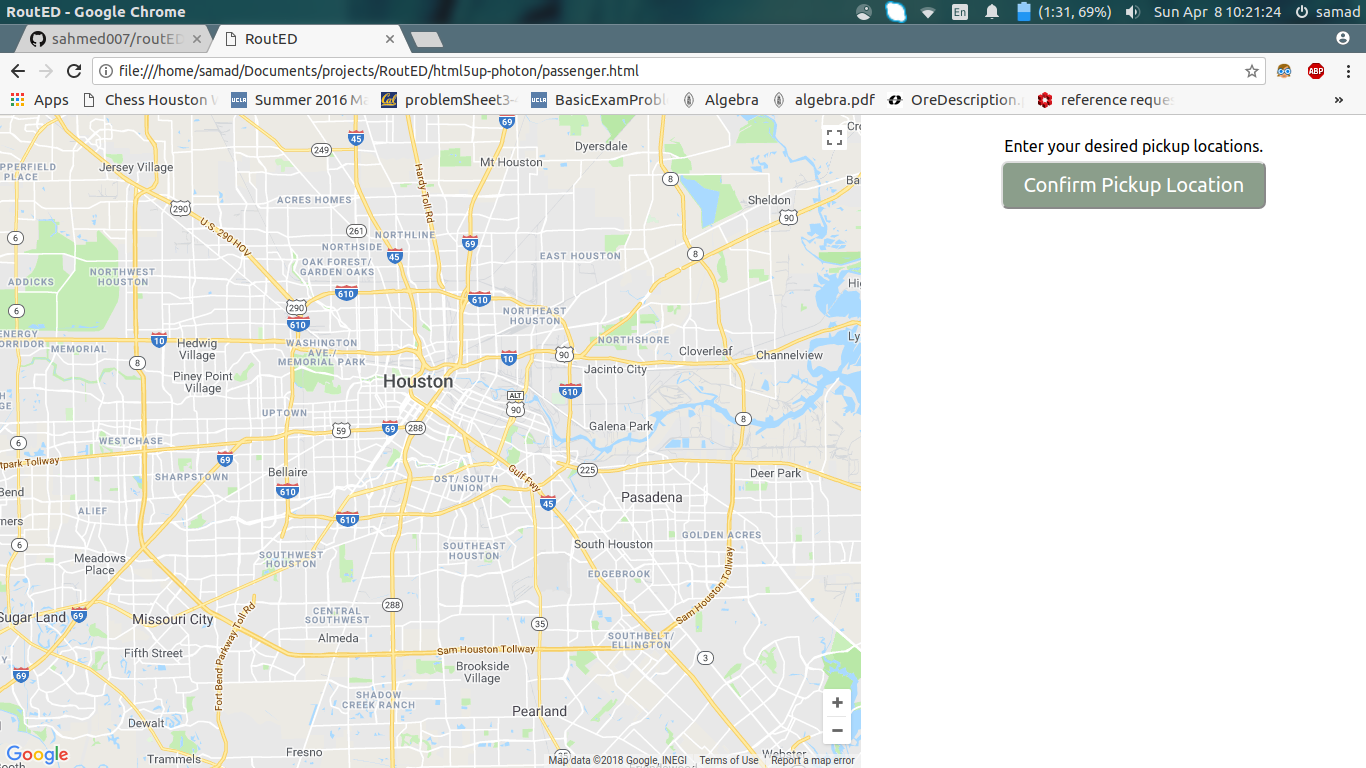This screenshot has width=1366, height=768.
Task: Open Terms of Use link on map
Action: tap(729, 760)
